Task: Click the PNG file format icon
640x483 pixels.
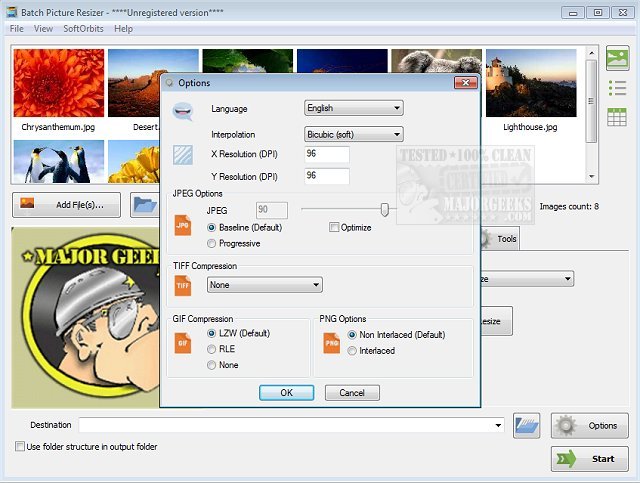Action: [331, 343]
